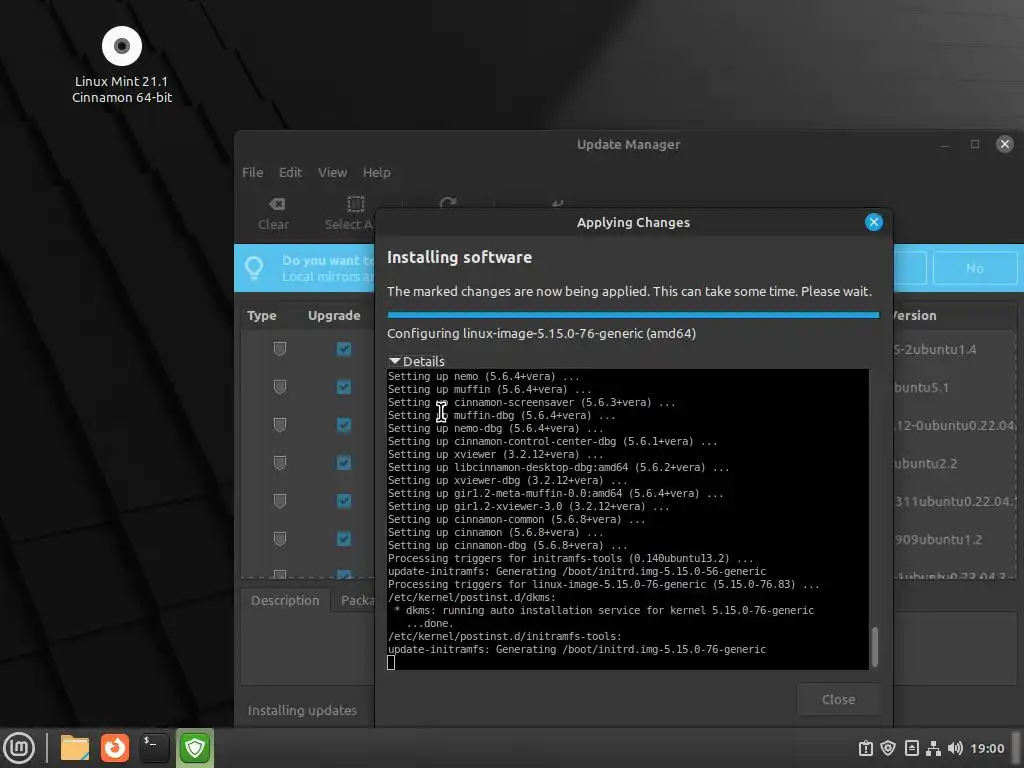
Task: Click the update shield tray icon
Action: (888, 748)
